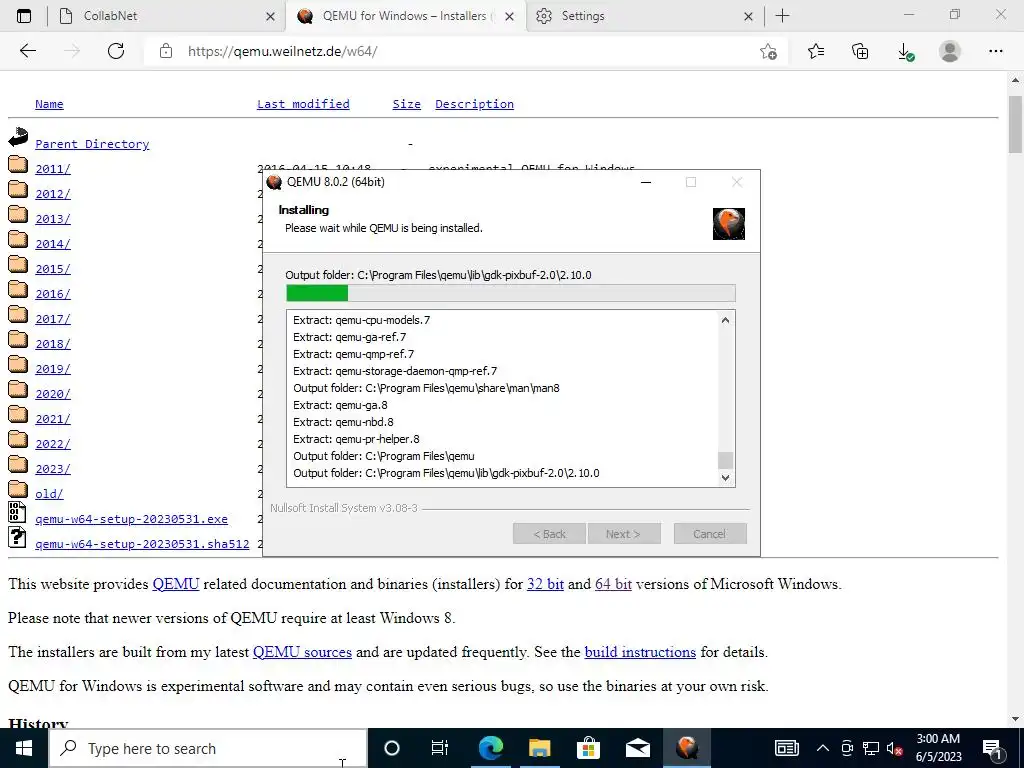
Task: Open Cortana circle icon on taskbar
Action: coord(392,748)
